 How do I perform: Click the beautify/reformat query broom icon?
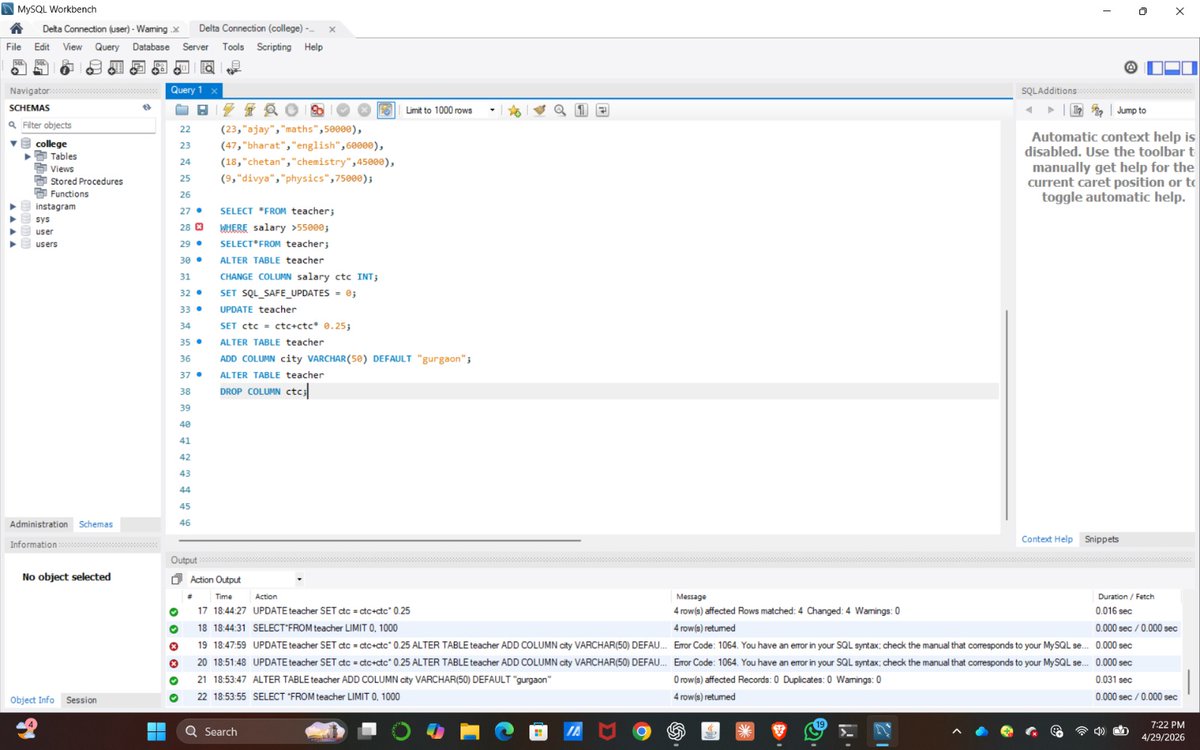[539, 110]
